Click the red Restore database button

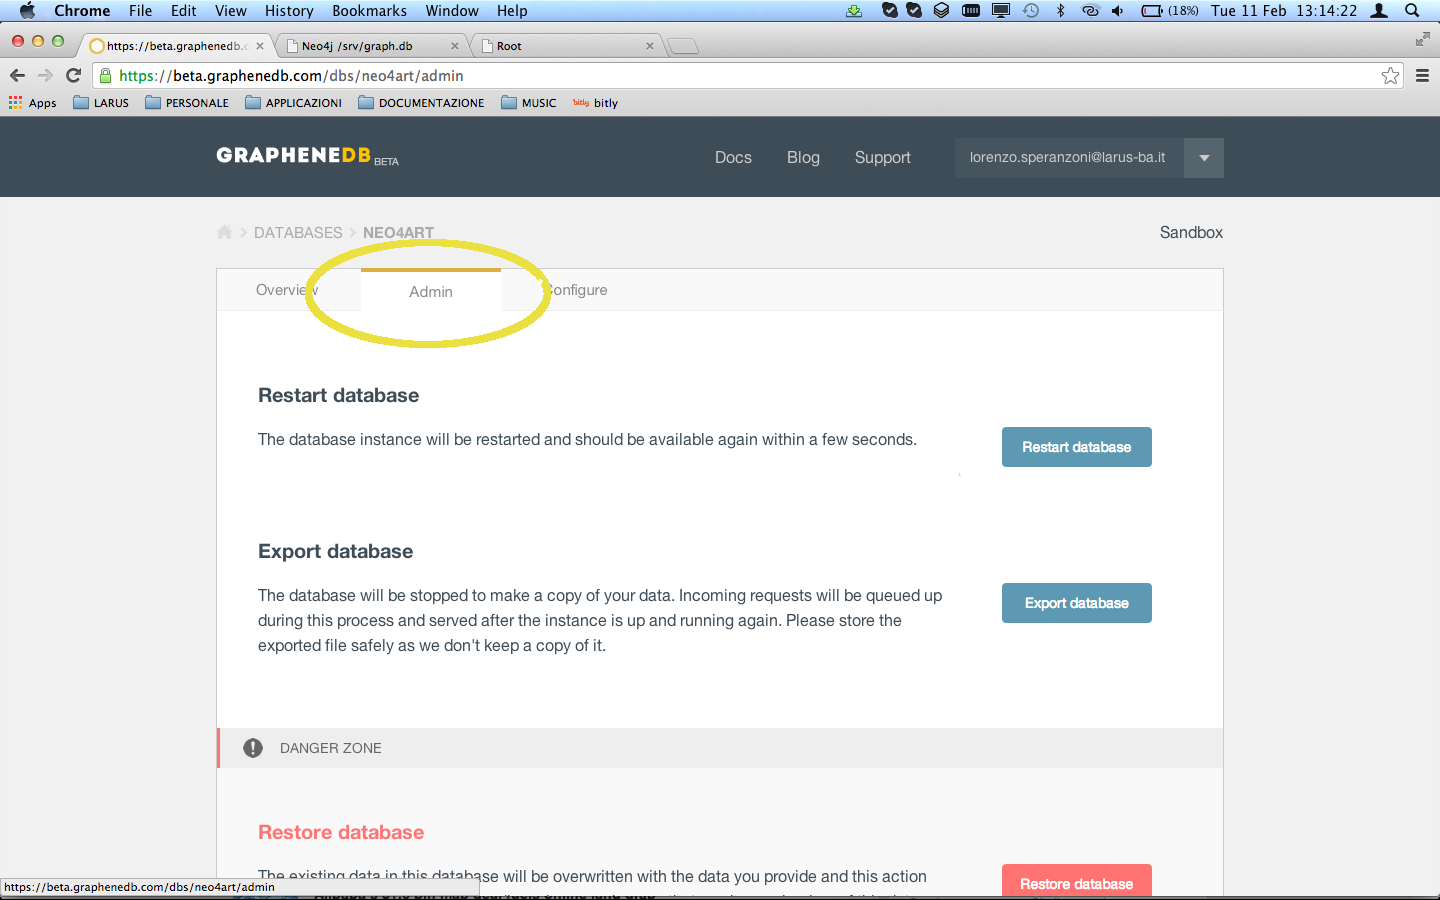(1077, 880)
